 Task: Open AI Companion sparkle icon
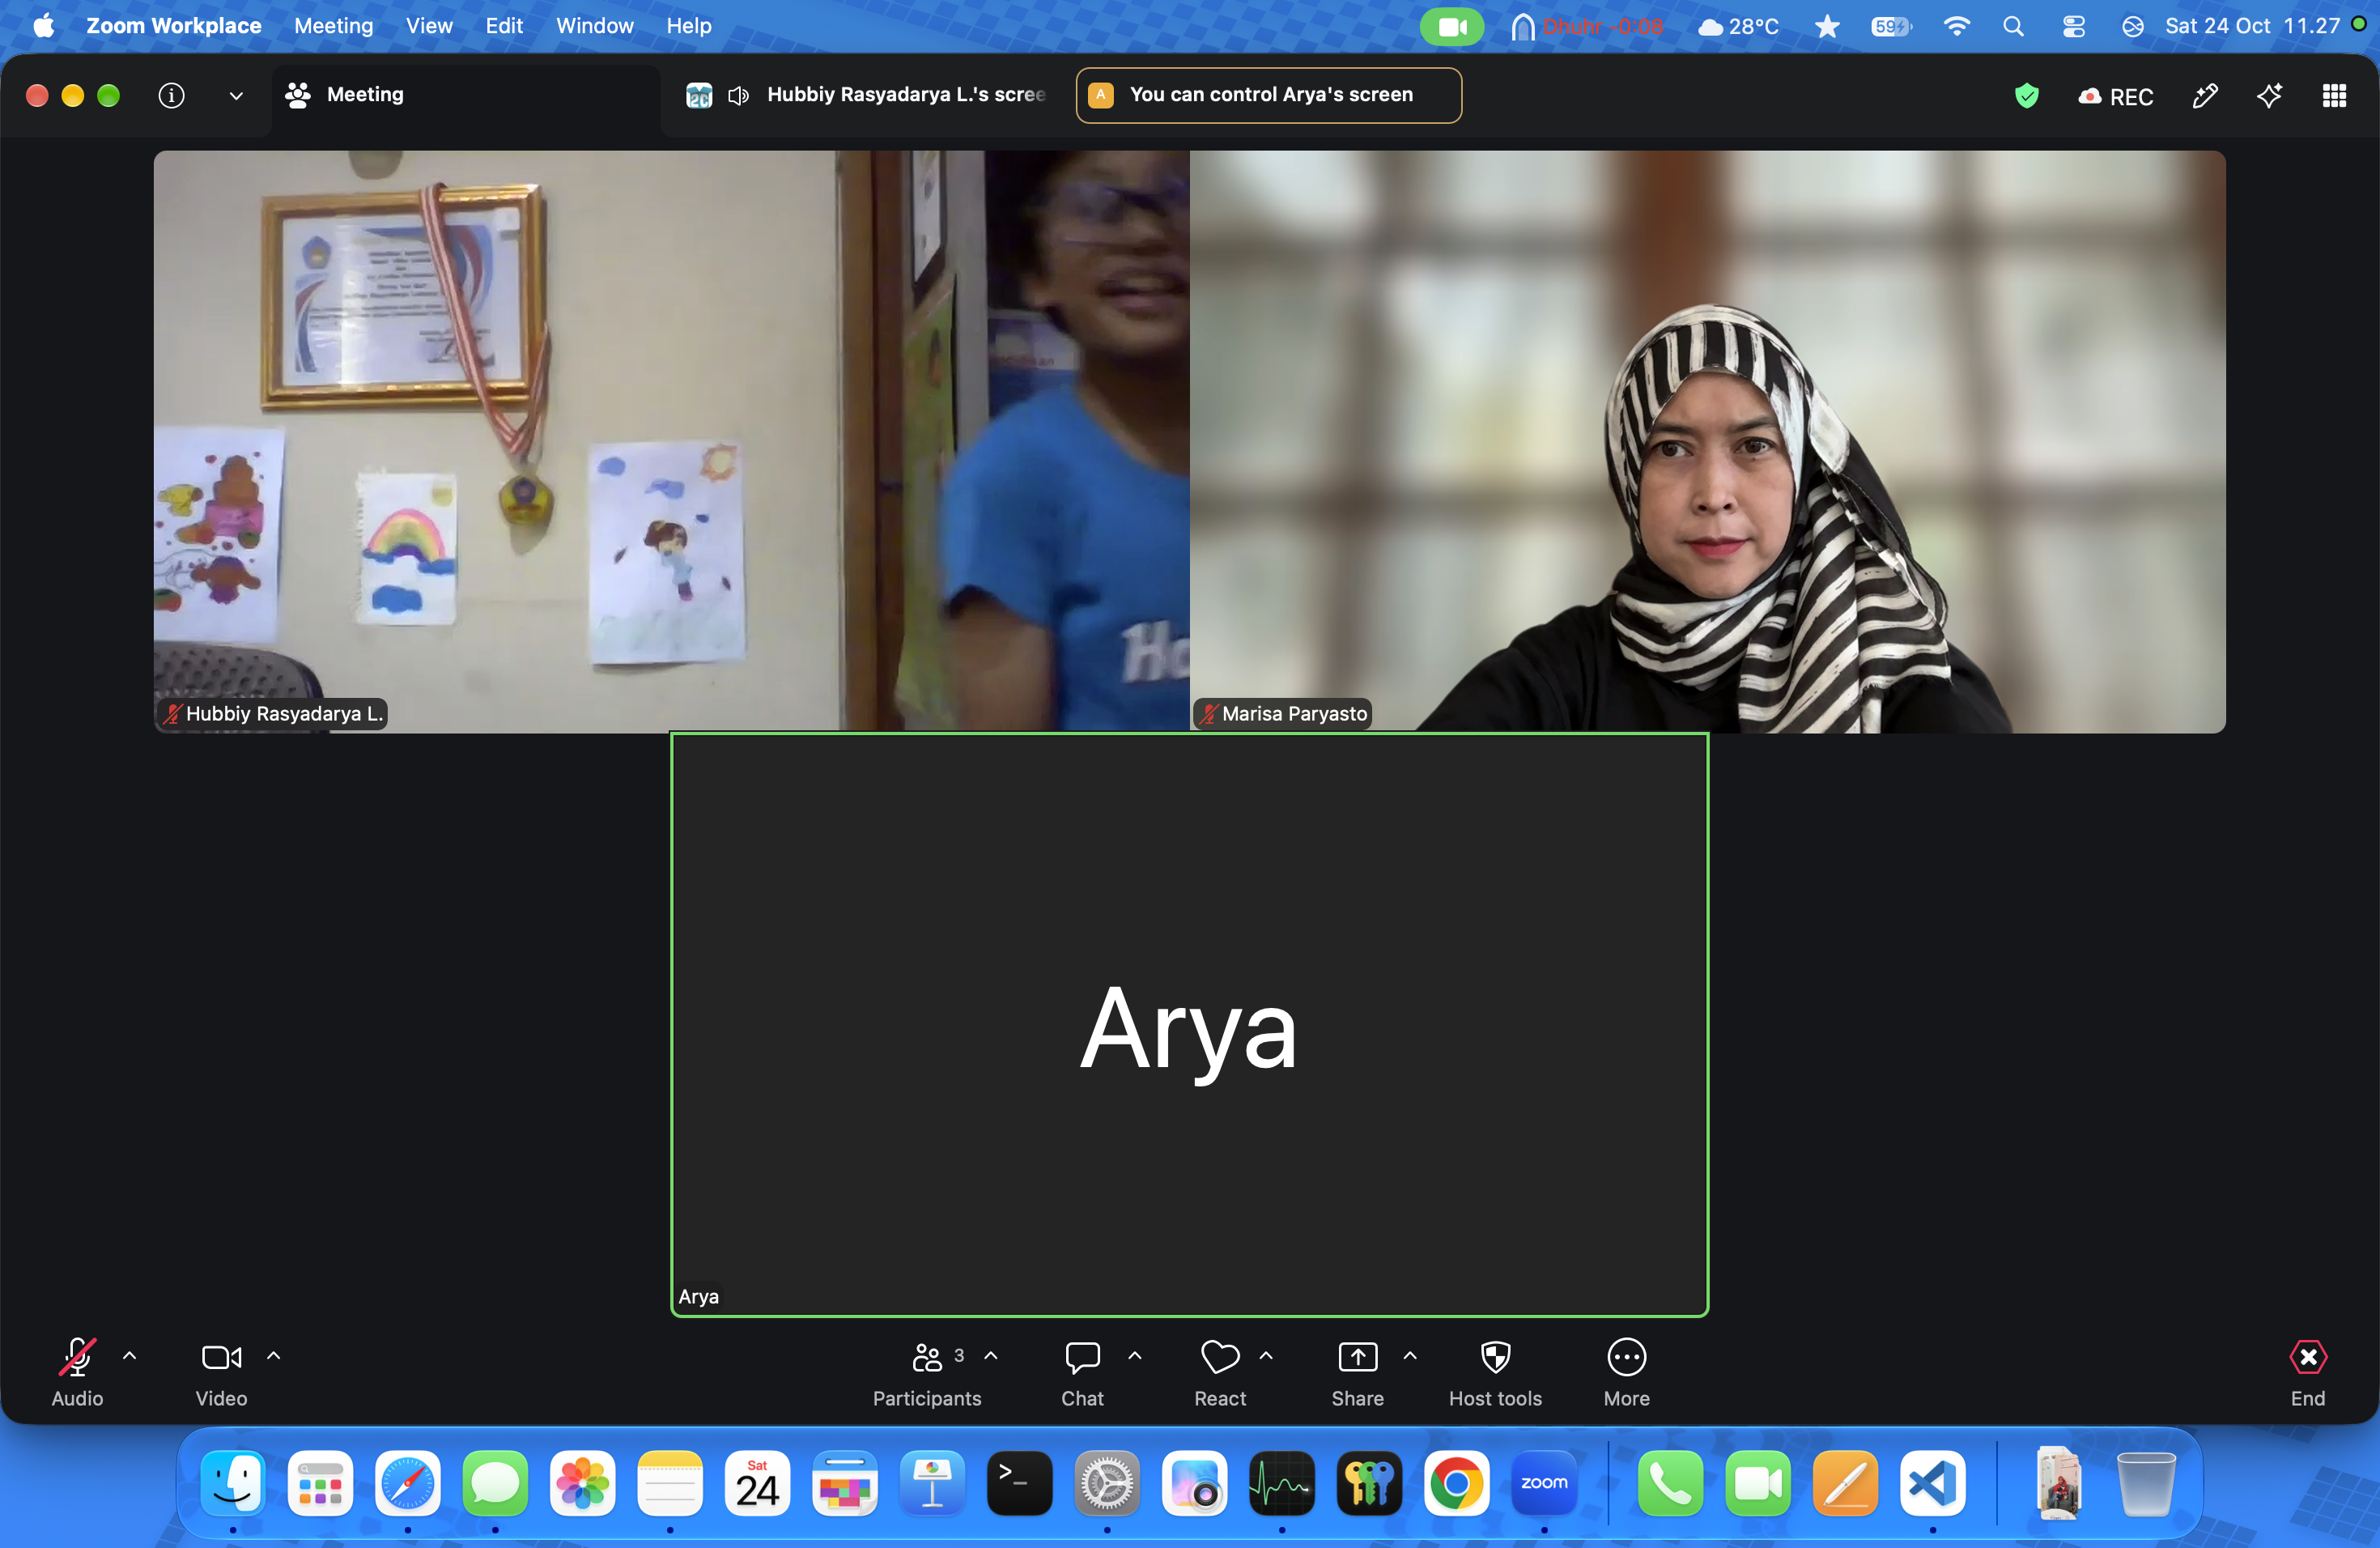point(2270,96)
